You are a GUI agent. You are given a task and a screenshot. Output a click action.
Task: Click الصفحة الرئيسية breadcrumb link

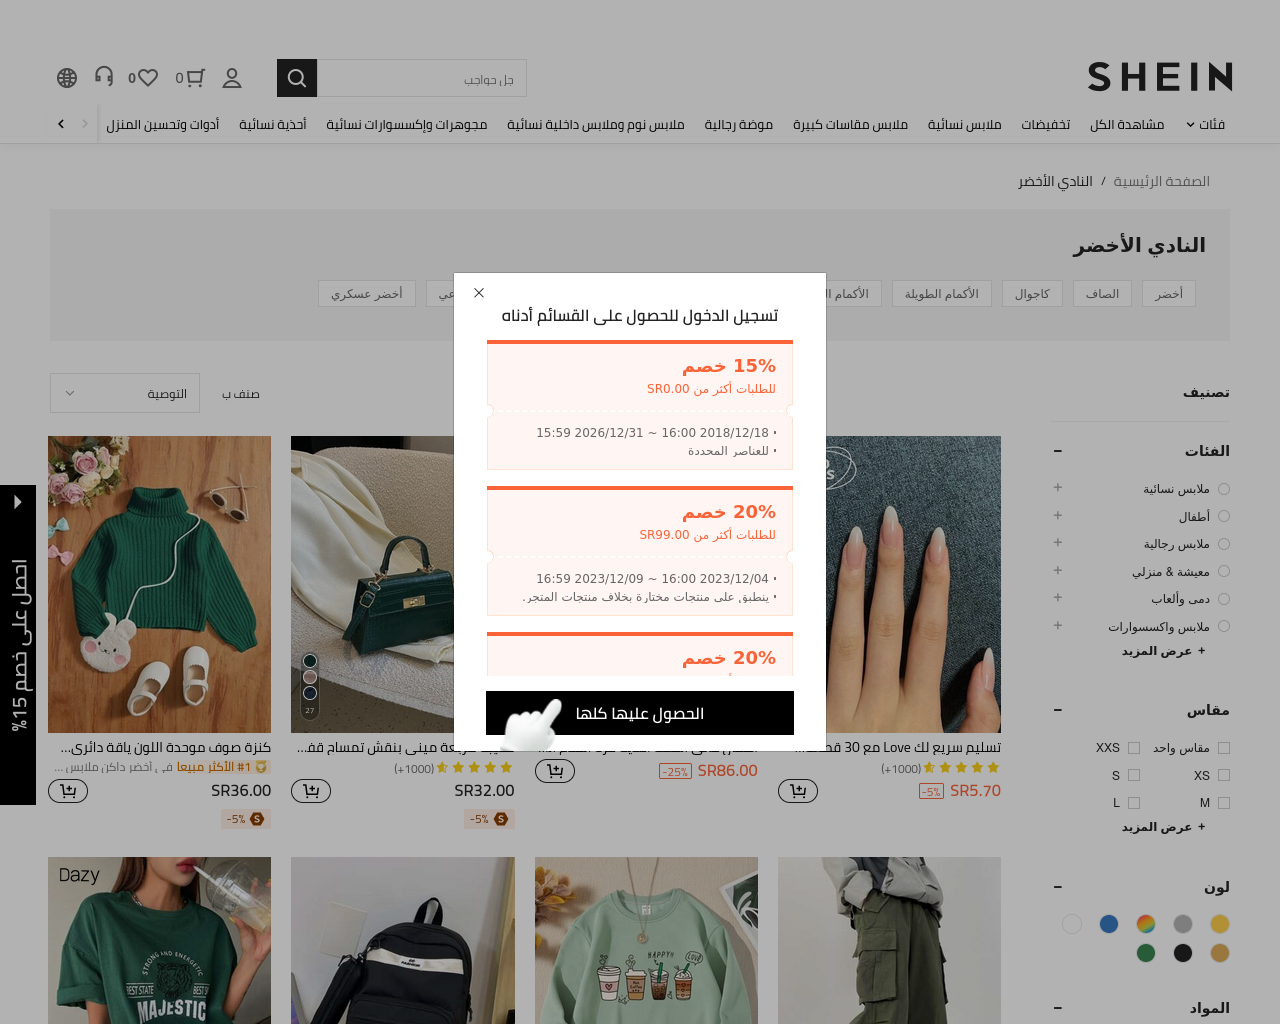pyautogui.click(x=1162, y=181)
